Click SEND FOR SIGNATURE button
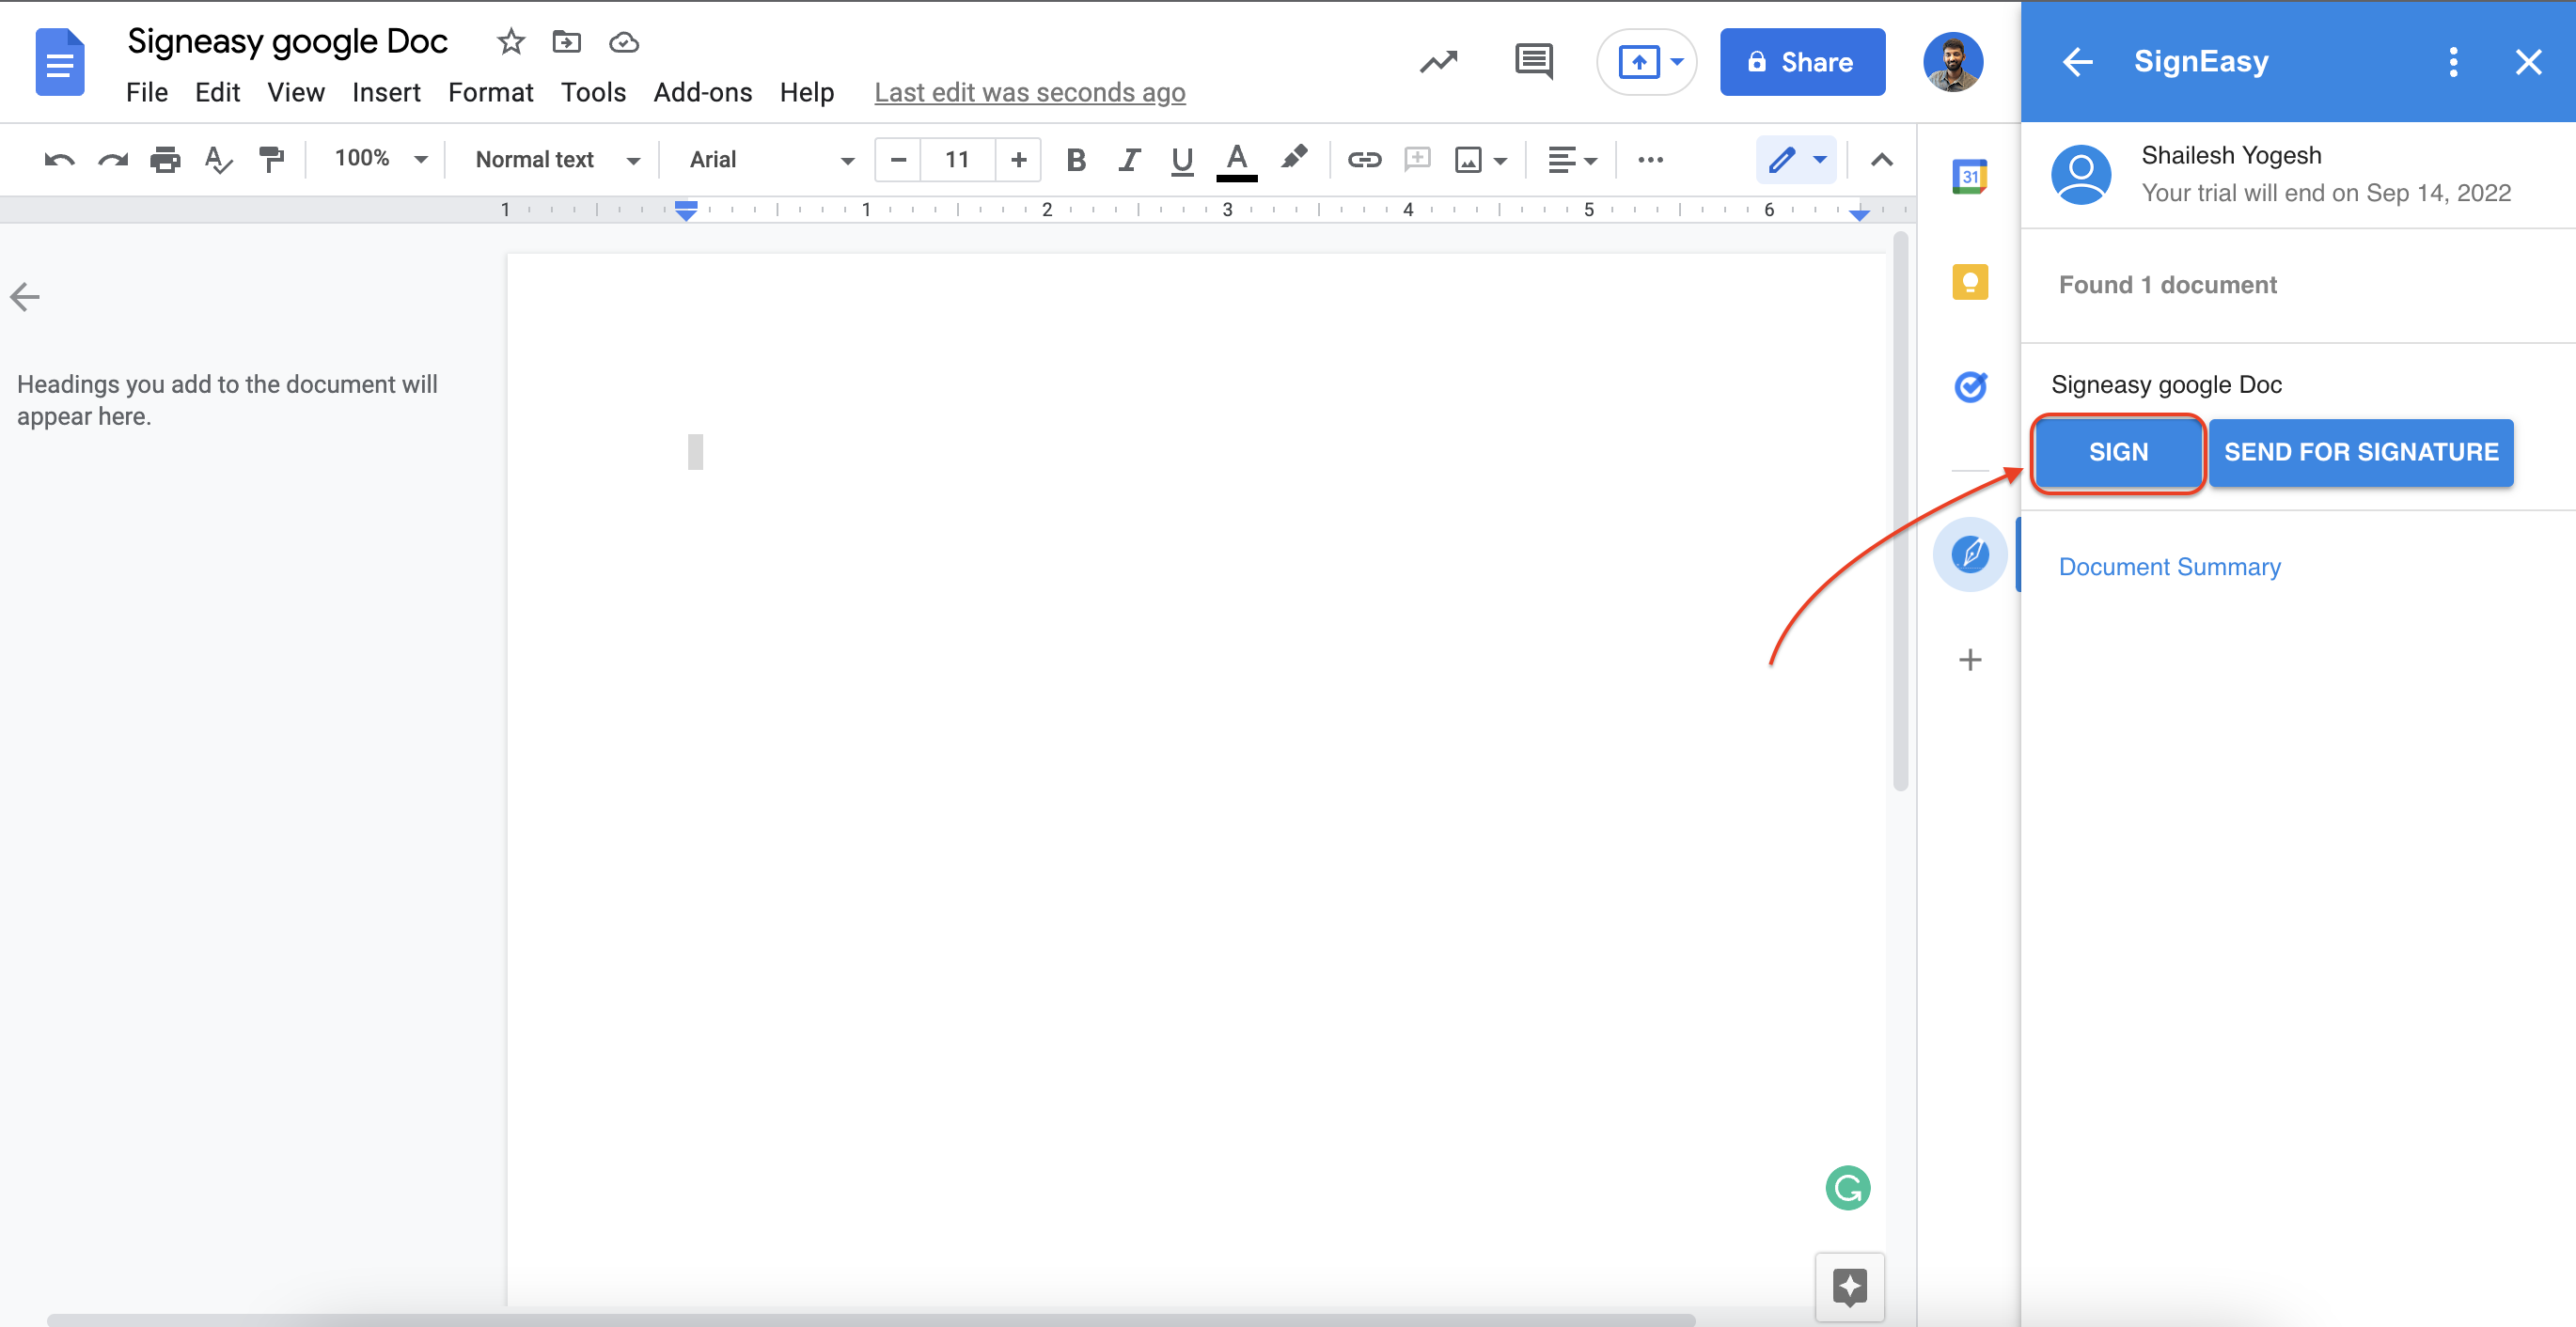Screen dimensions: 2576x1327 point(2361,452)
